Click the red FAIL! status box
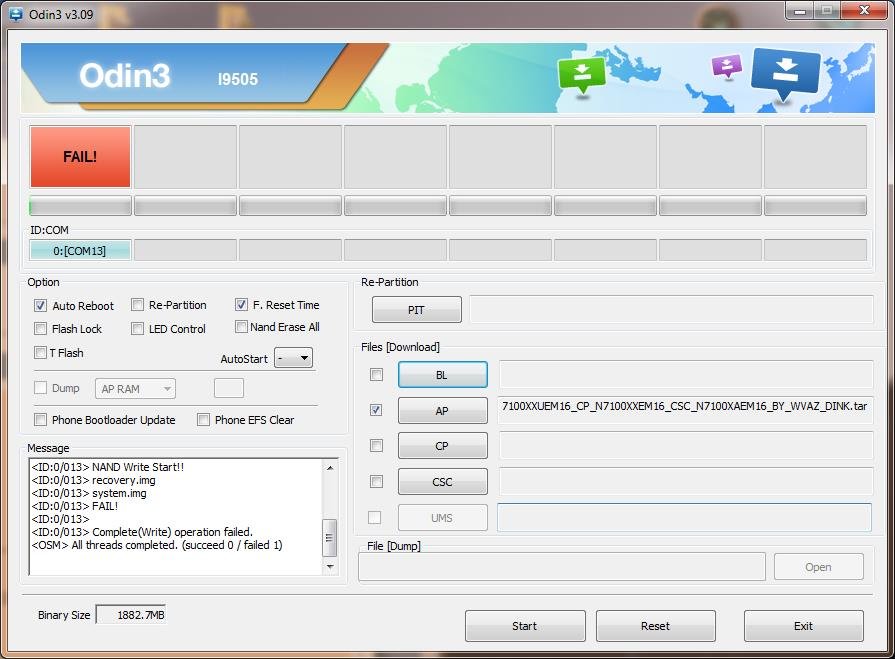The height and width of the screenshot is (659, 895). [80, 157]
